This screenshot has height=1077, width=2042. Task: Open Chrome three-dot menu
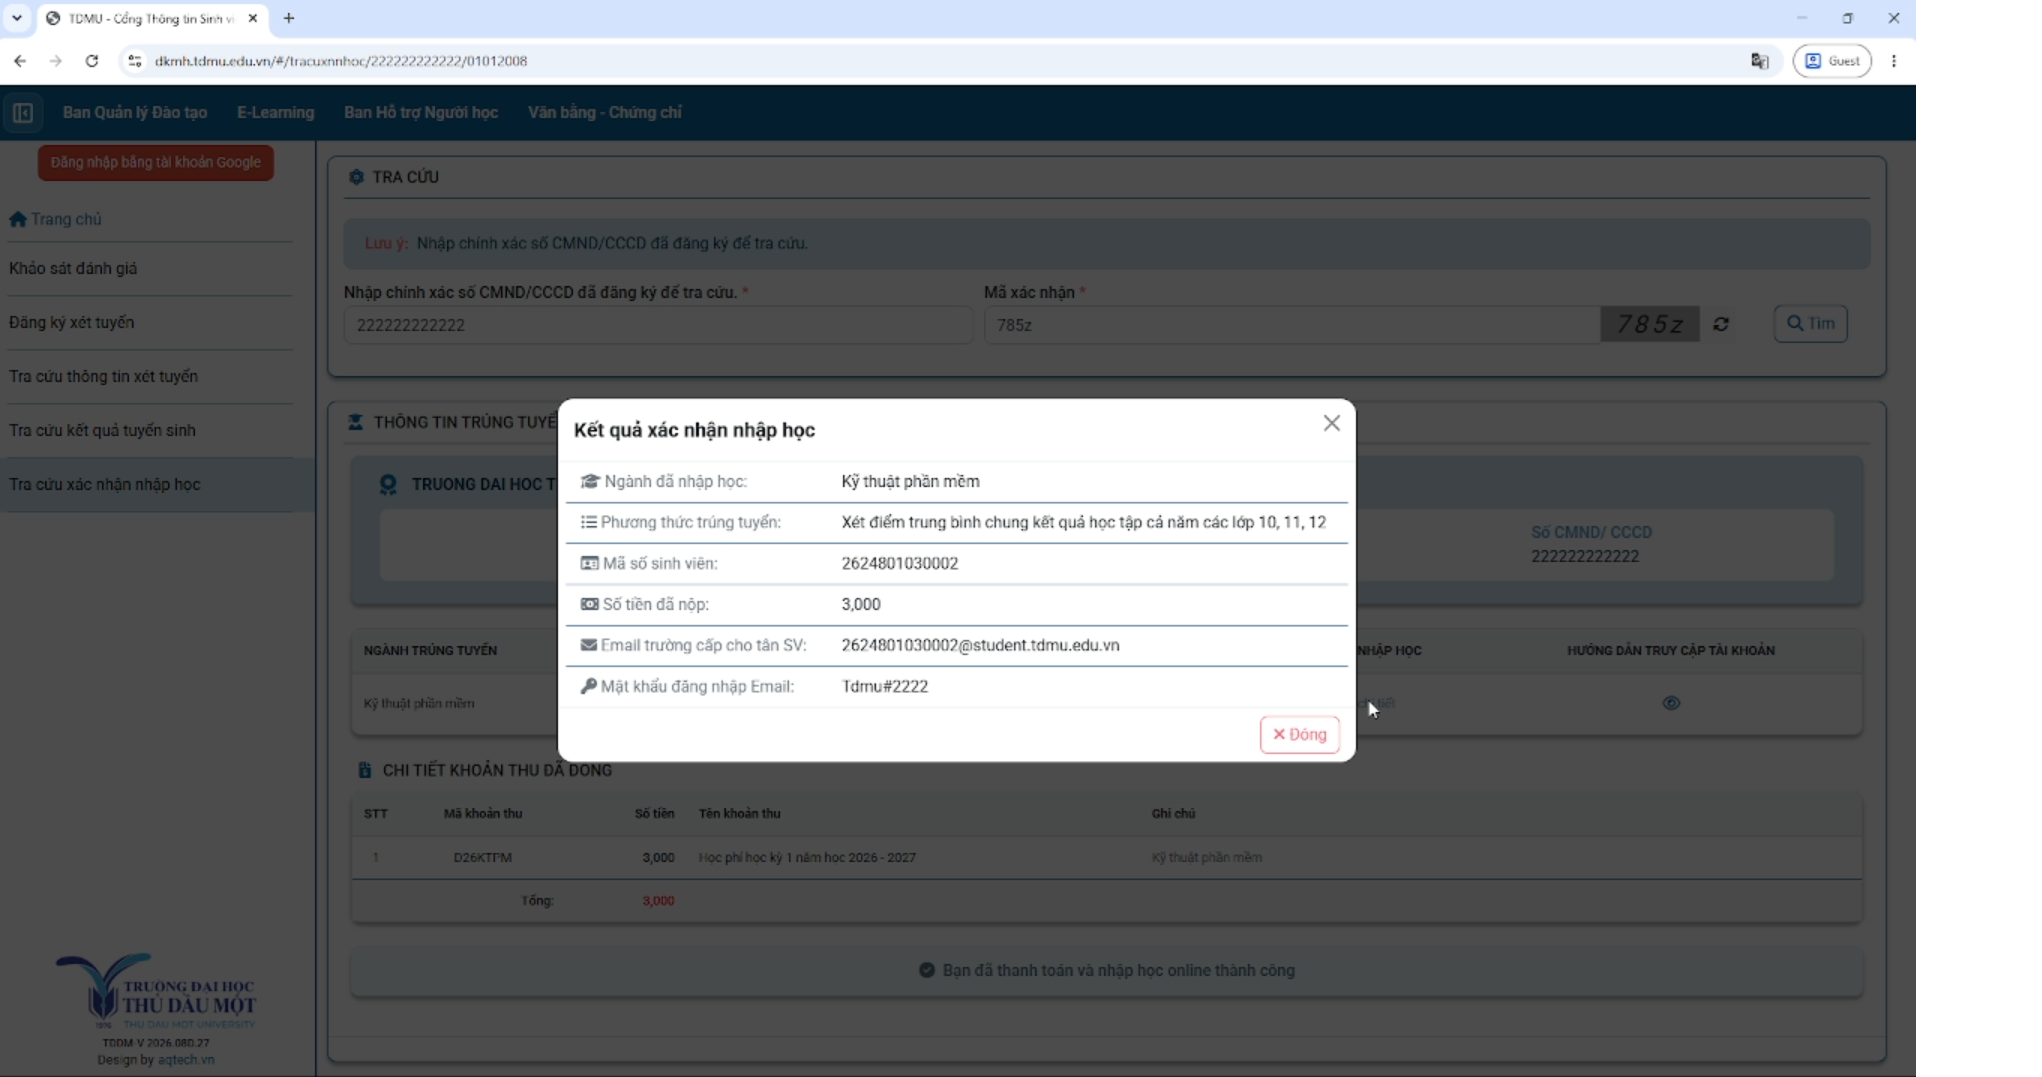point(1894,61)
